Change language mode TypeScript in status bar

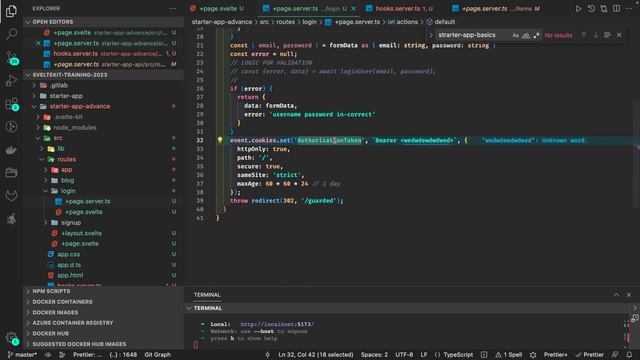pos(458,355)
